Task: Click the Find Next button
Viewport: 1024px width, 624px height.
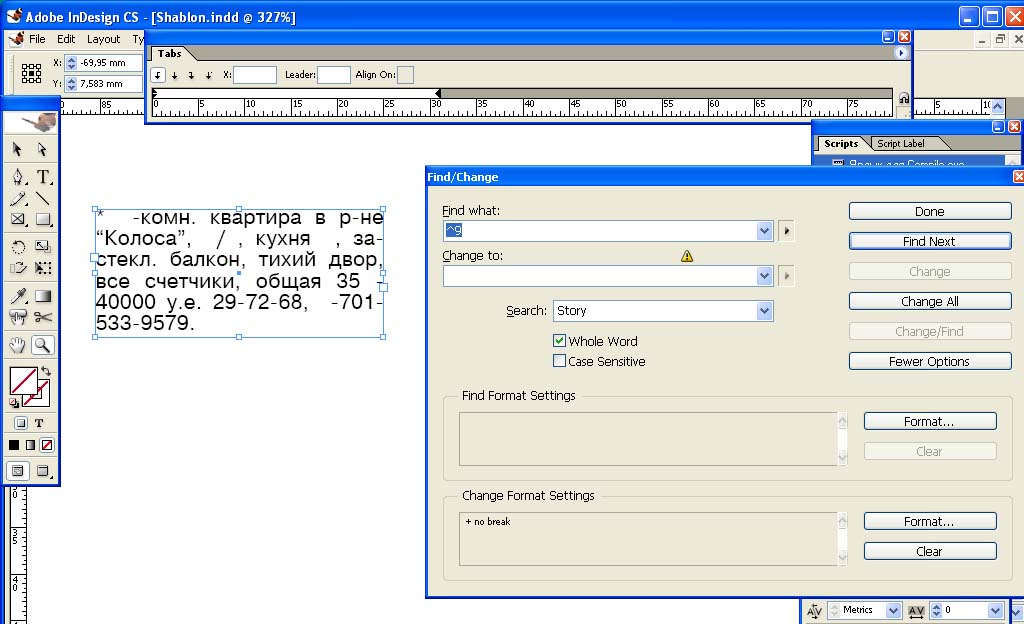Action: click(x=930, y=242)
